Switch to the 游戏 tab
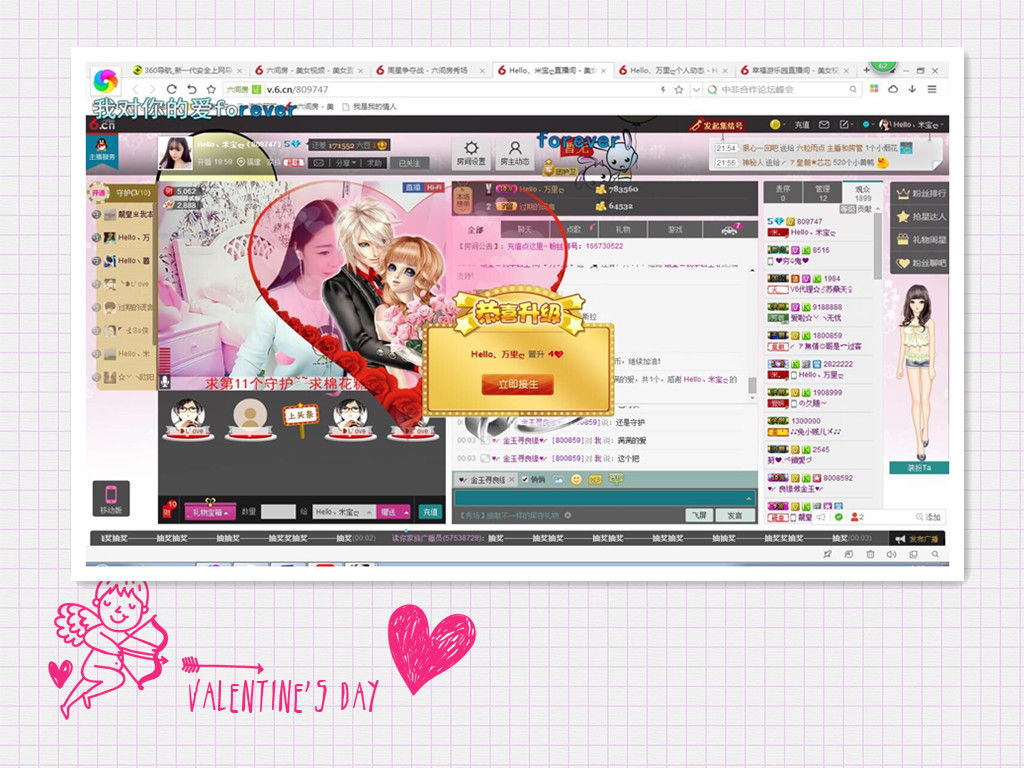The image size is (1024, 768). tap(675, 230)
